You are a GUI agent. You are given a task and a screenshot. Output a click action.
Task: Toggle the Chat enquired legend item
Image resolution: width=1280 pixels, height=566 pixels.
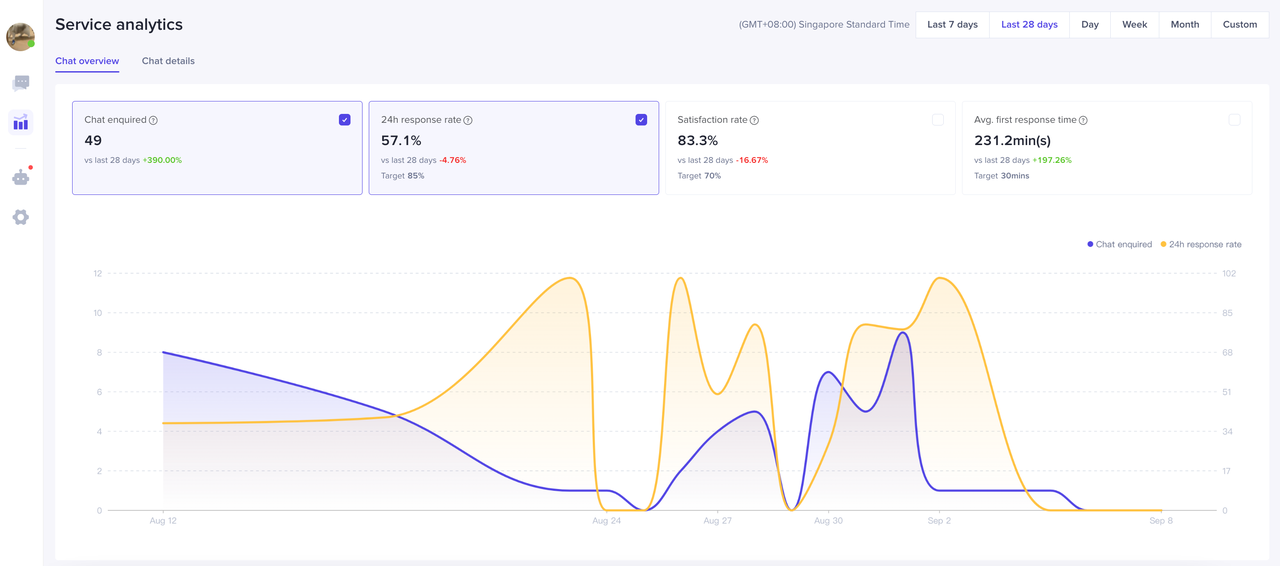(x=1119, y=244)
